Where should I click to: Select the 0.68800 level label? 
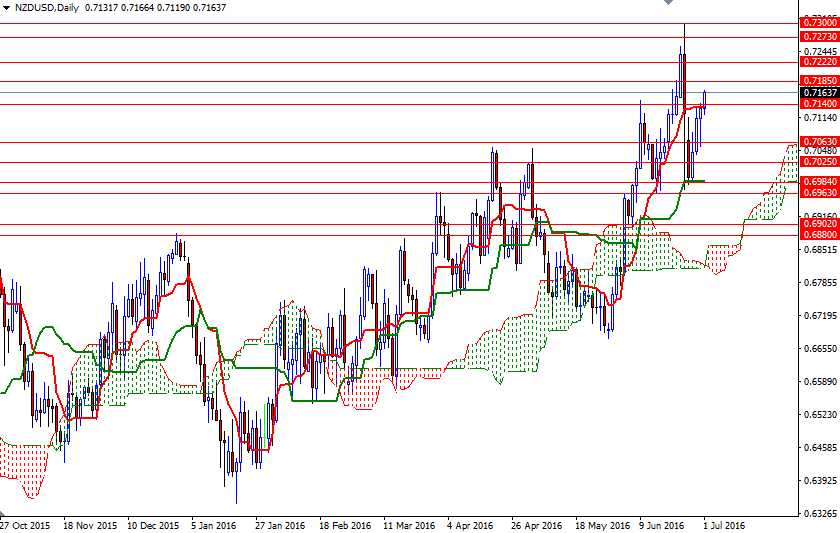tap(819, 235)
